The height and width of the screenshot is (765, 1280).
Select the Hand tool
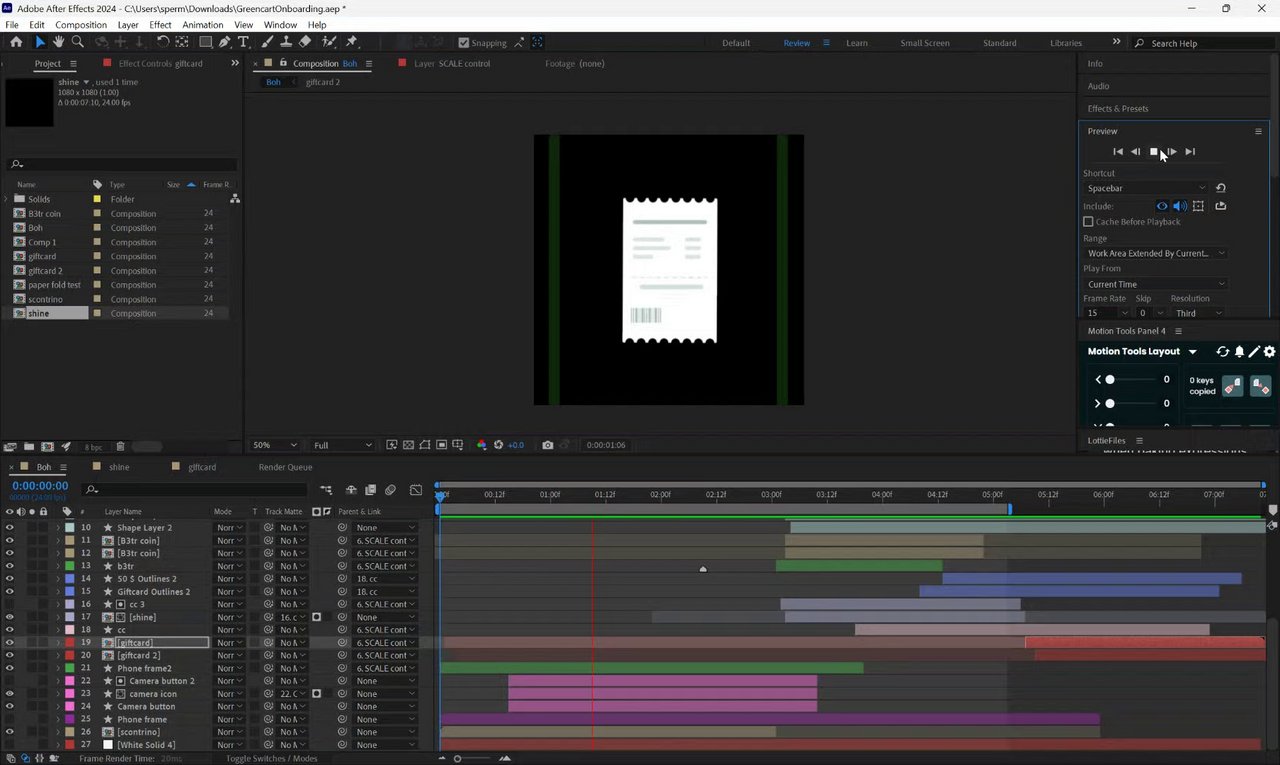pyautogui.click(x=58, y=42)
